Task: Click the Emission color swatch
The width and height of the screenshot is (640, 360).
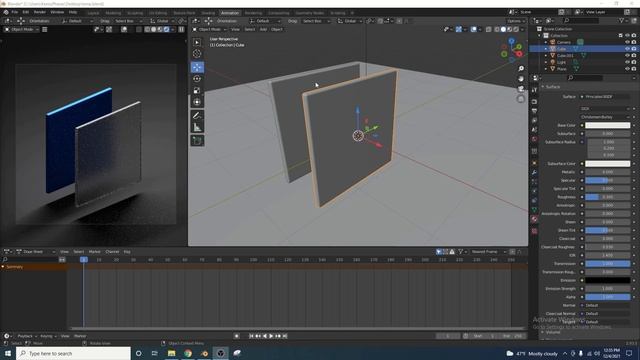Action: [x=607, y=280]
